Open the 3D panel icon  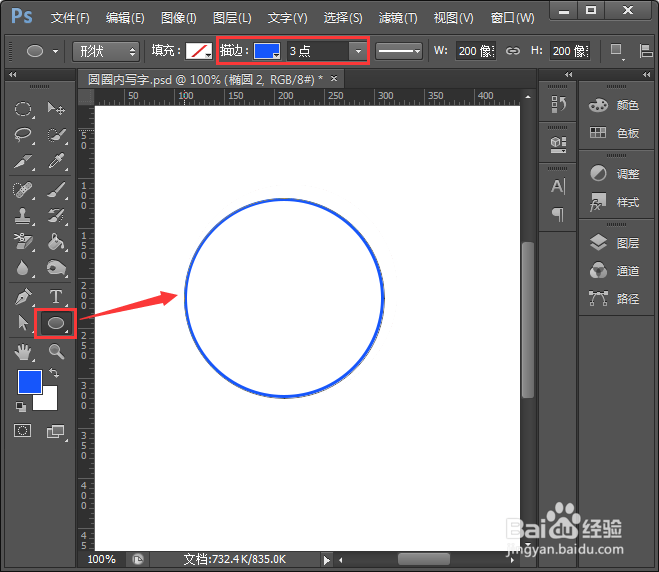[x=558, y=145]
